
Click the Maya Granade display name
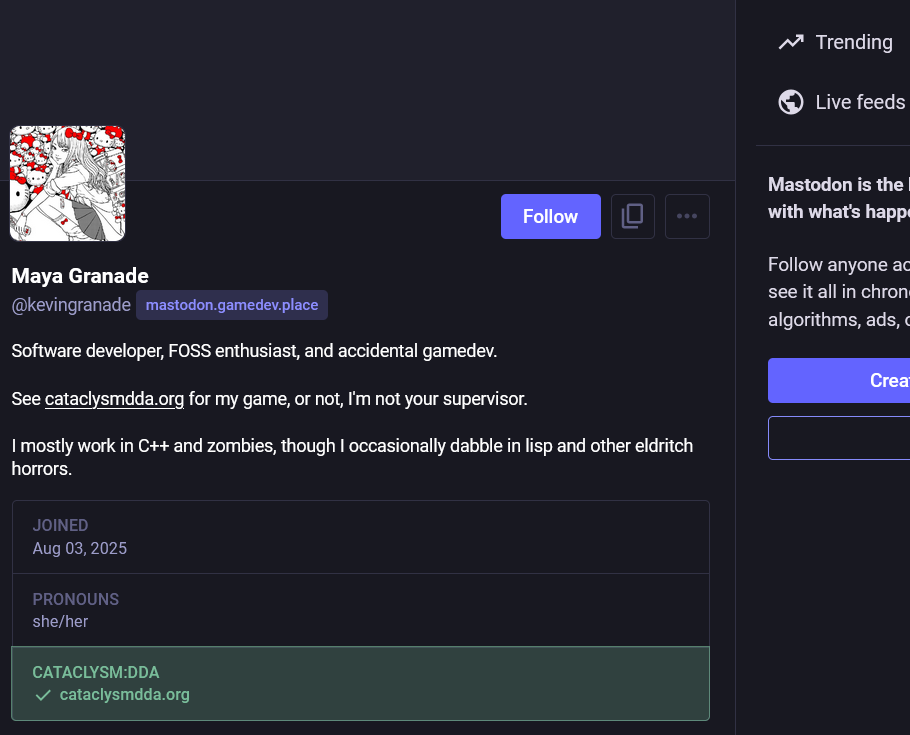tap(80, 276)
